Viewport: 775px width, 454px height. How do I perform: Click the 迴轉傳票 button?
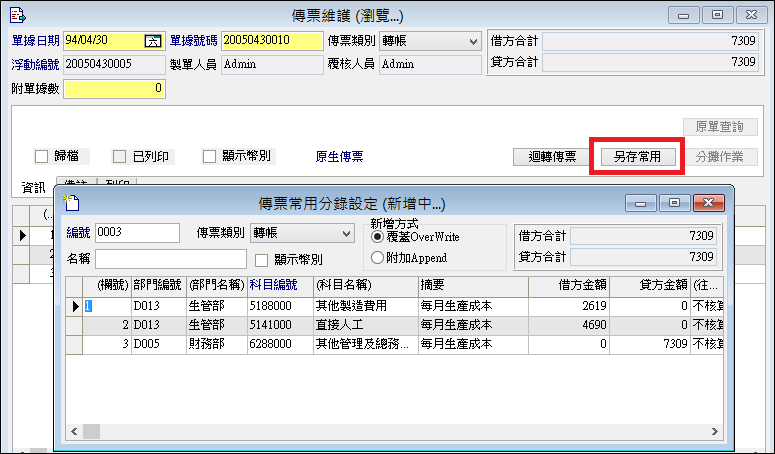pos(552,157)
